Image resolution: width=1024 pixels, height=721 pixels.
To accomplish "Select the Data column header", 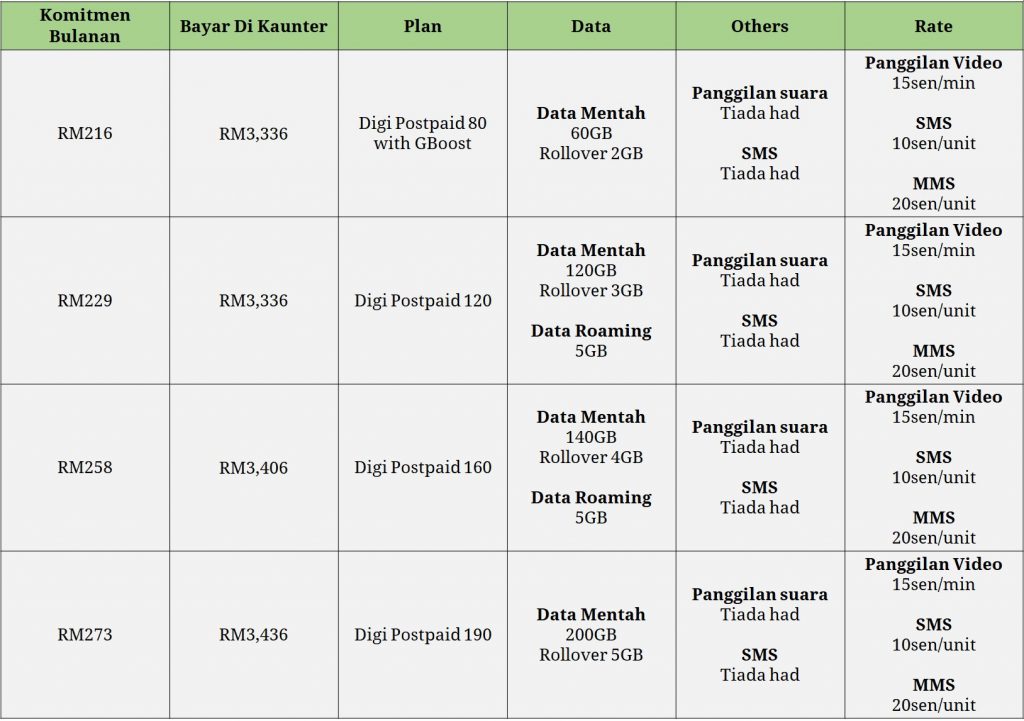I will (591, 25).
